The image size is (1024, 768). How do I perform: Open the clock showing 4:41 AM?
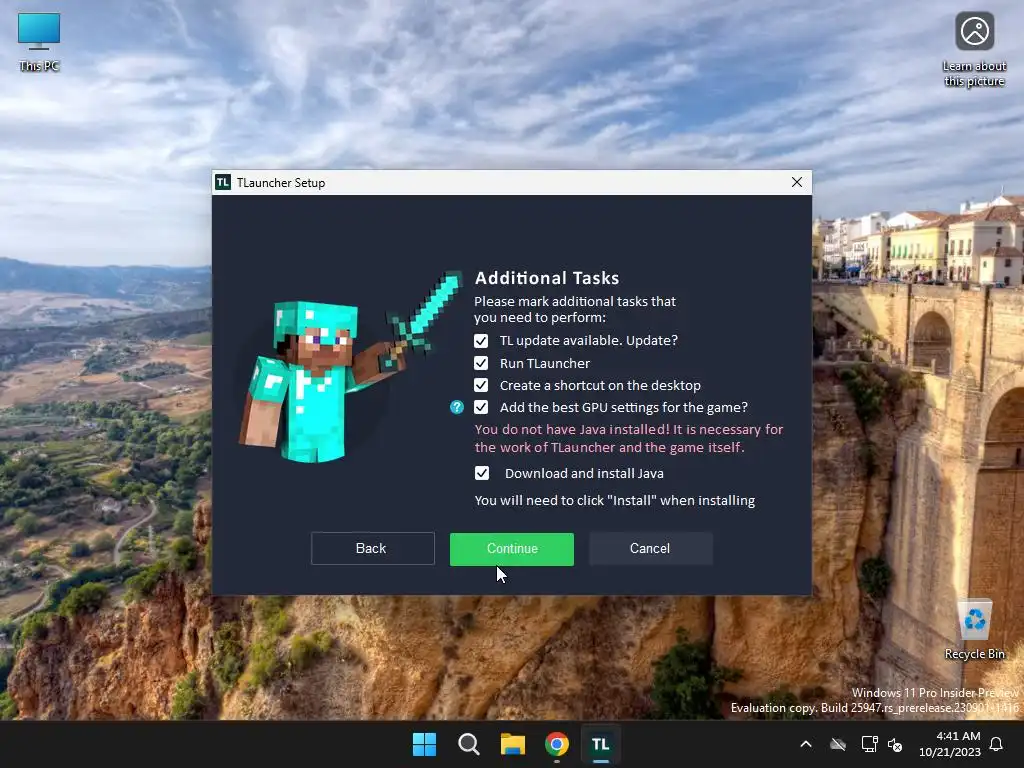(950, 744)
